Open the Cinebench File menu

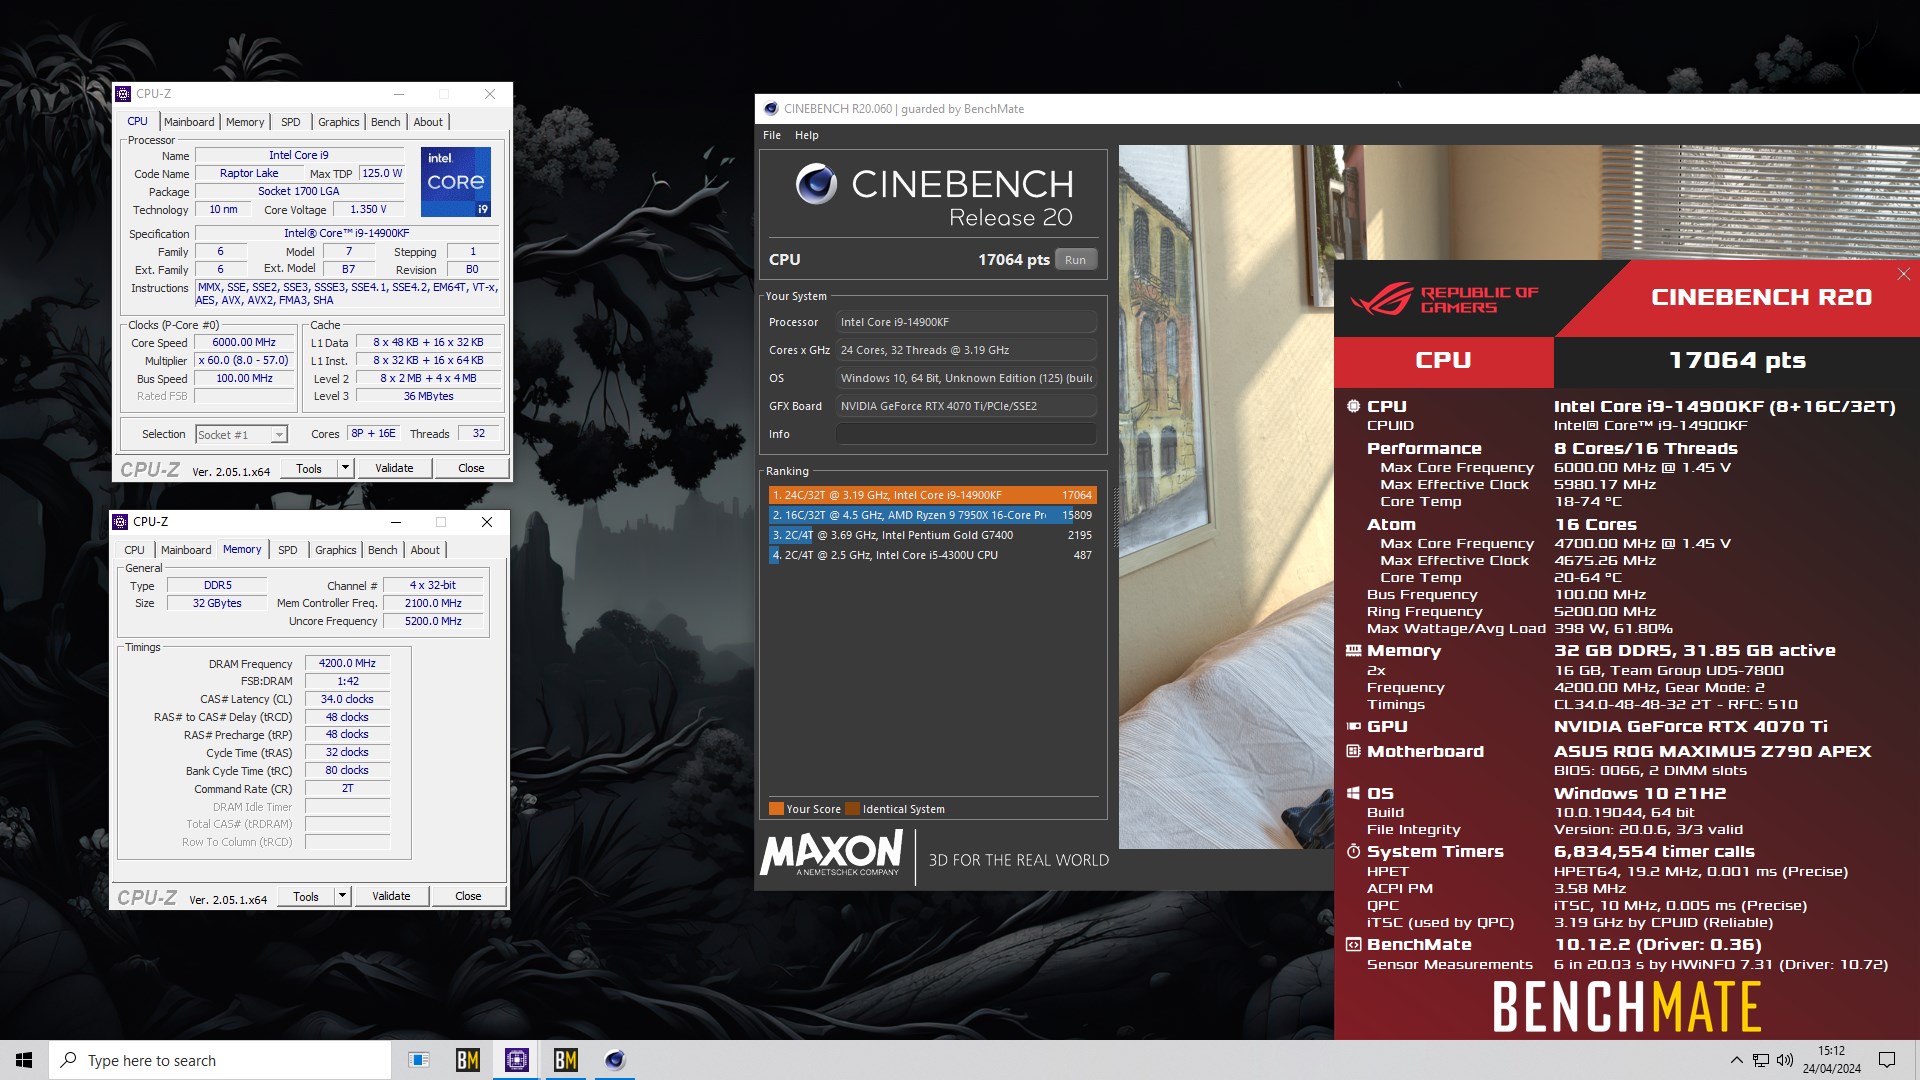click(772, 135)
